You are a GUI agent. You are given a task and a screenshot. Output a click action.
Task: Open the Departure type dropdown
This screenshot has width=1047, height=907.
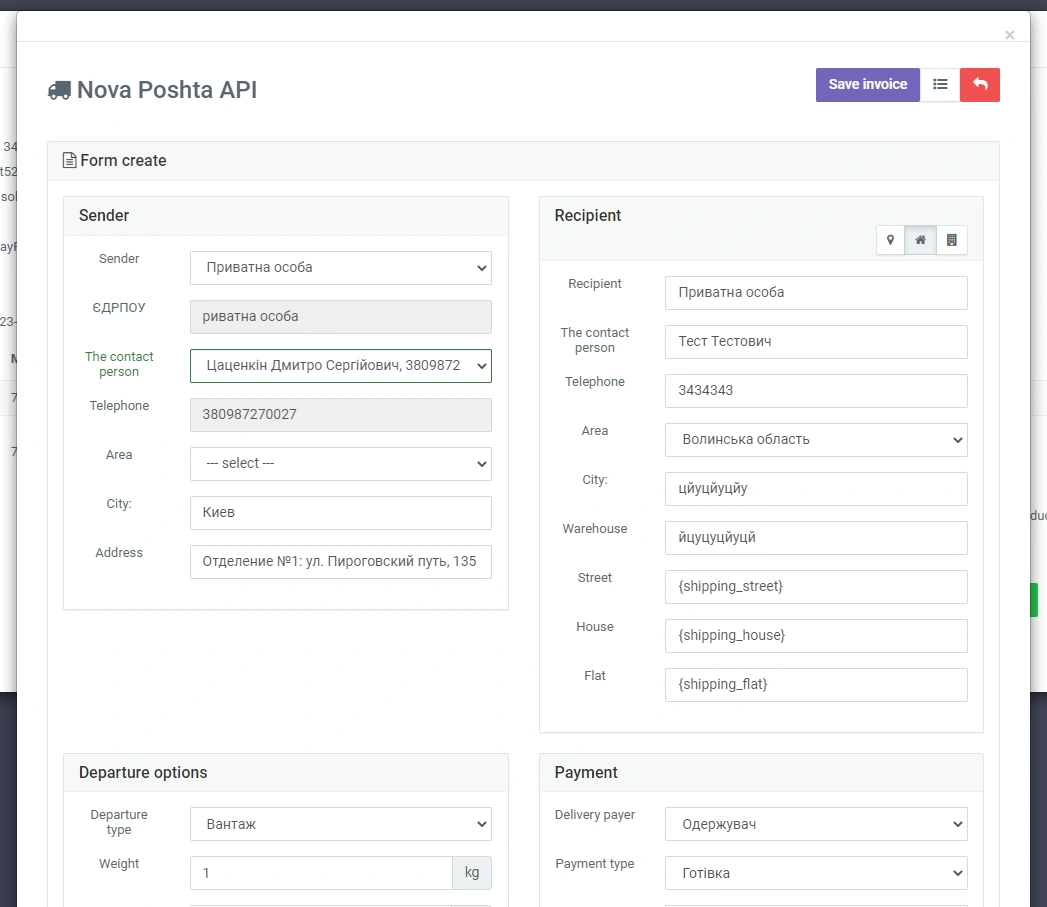pos(340,825)
